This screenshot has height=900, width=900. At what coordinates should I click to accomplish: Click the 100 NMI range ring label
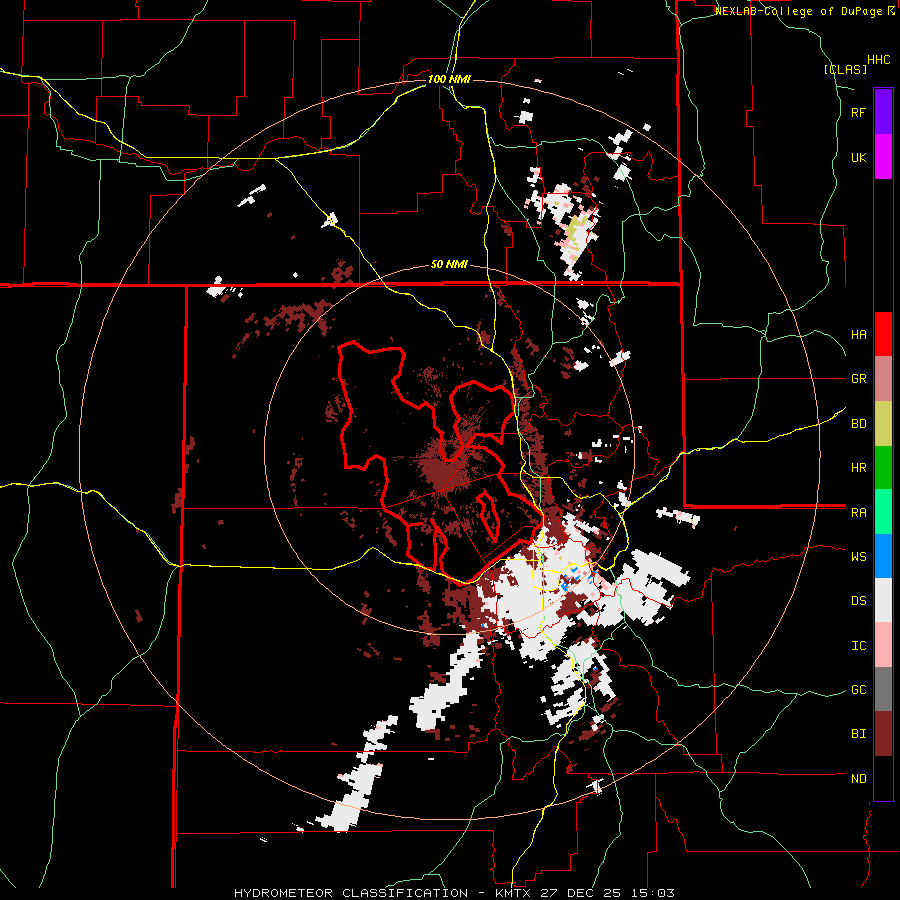[x=449, y=79]
